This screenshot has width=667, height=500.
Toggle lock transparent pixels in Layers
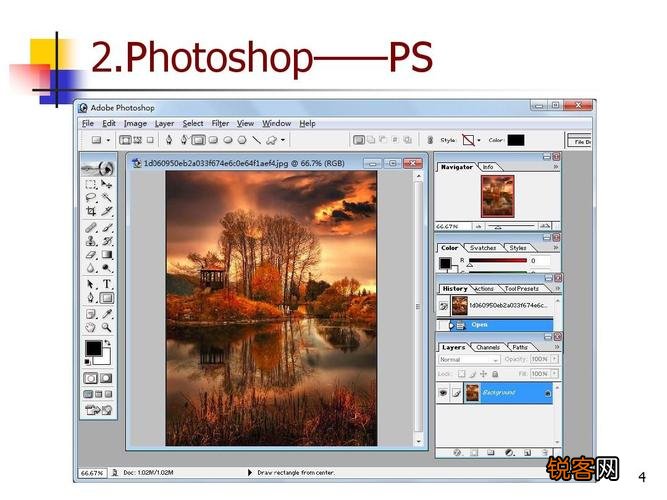(462, 374)
